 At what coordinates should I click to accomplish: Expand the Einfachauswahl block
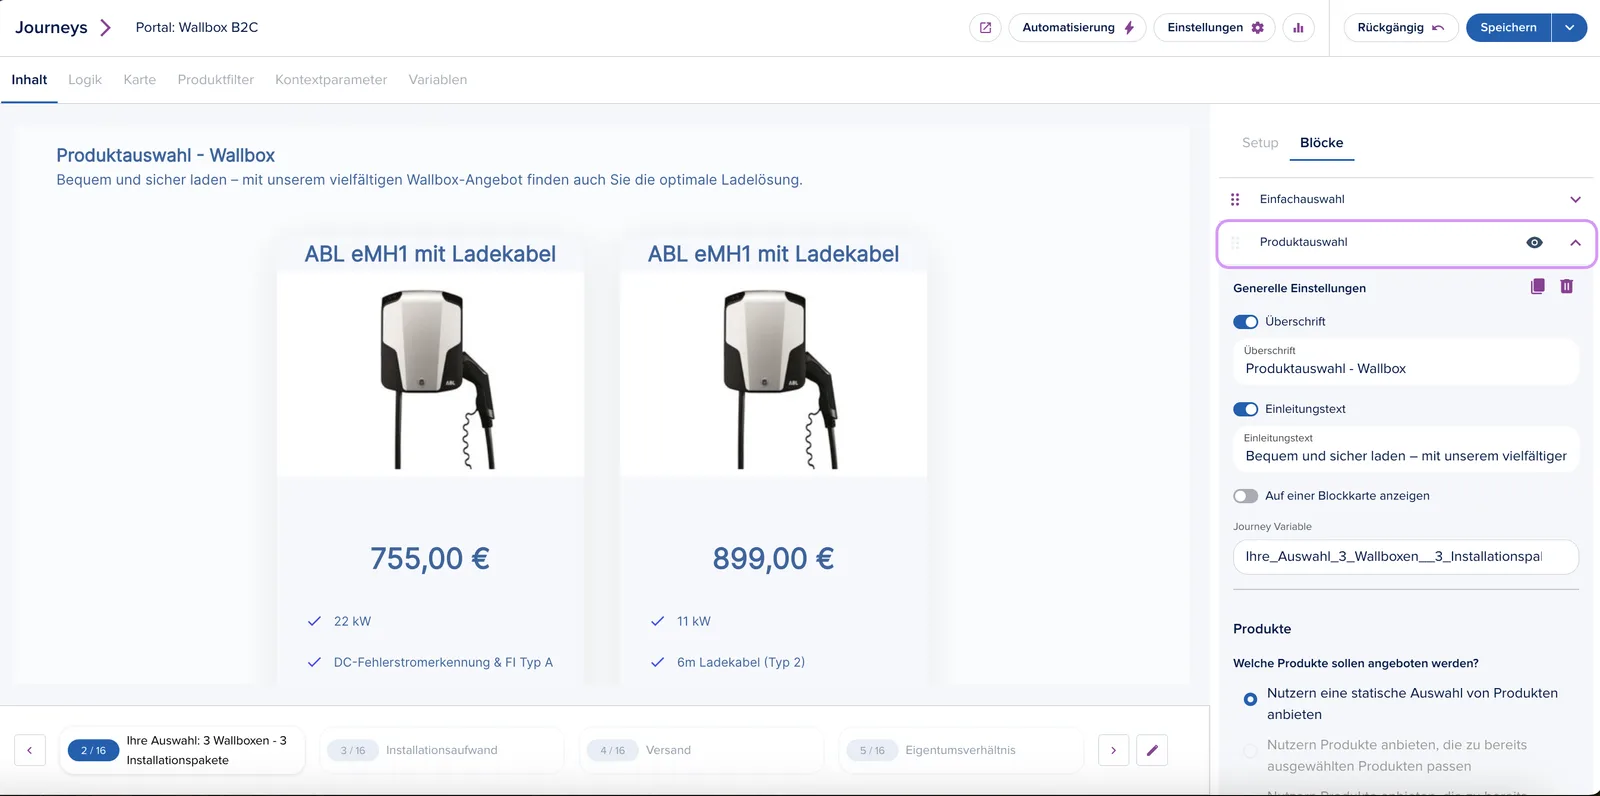(1575, 199)
